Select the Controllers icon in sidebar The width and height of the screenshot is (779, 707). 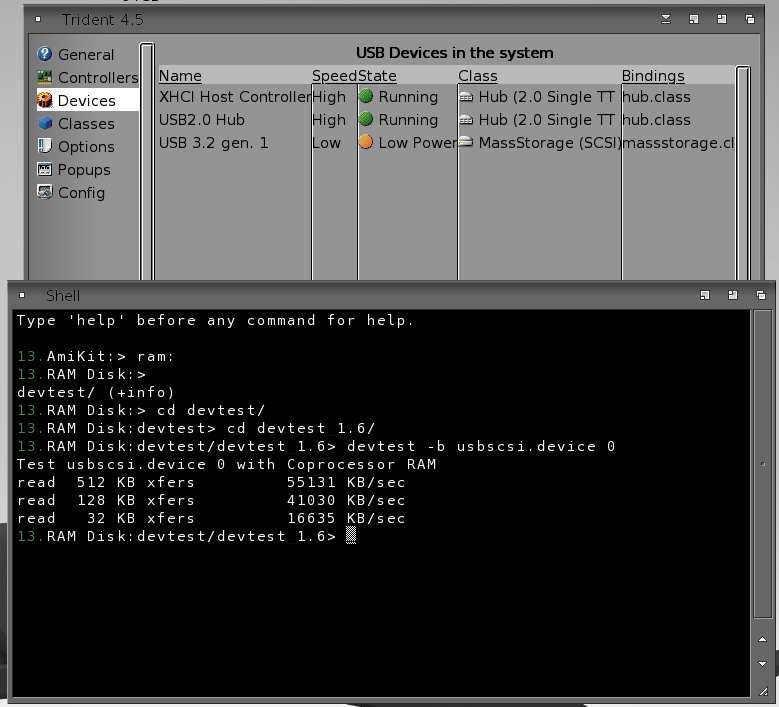(44, 77)
